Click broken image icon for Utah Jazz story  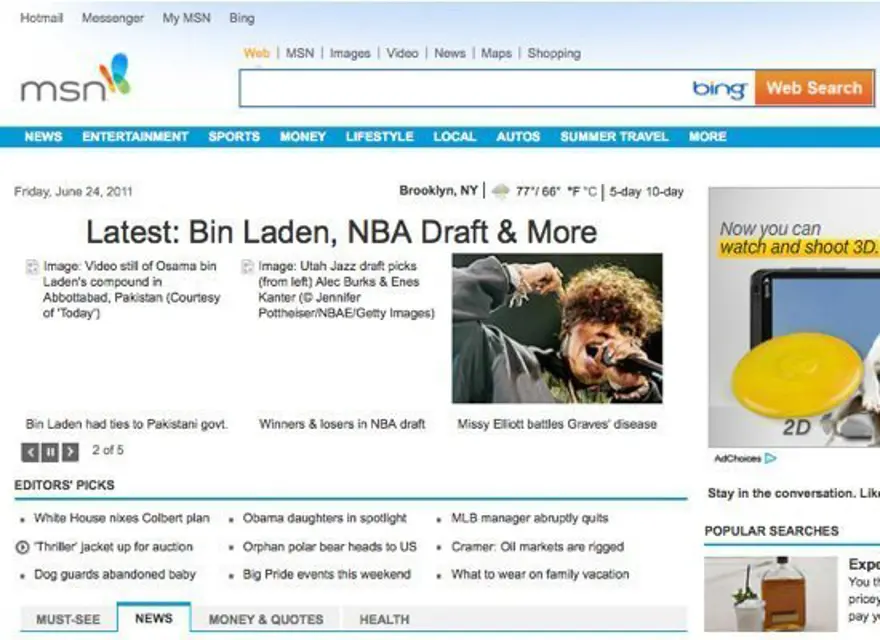(247, 267)
